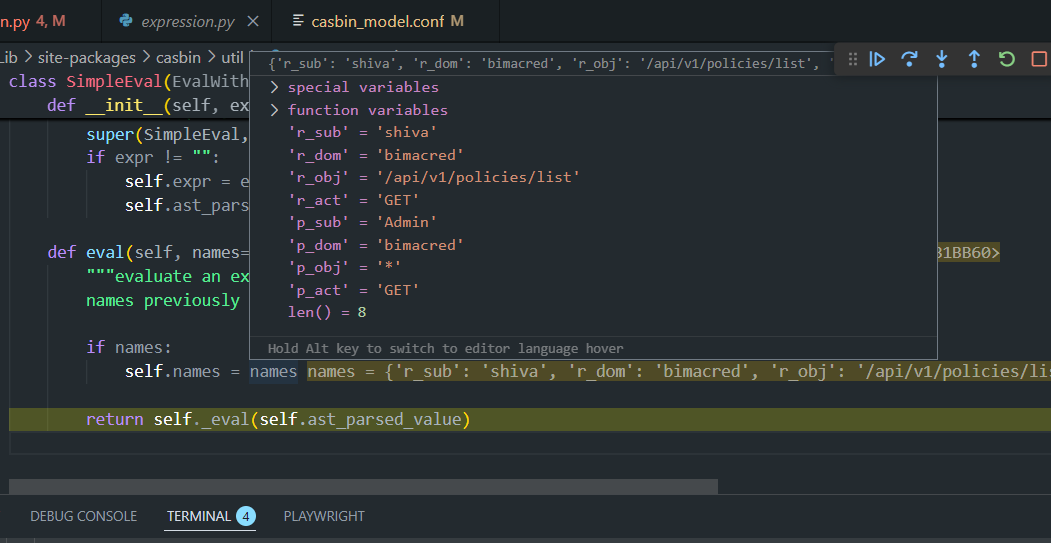Viewport: 1051px width, 543px height.
Task: Click the site-packages breadcrumb
Action: point(86,58)
